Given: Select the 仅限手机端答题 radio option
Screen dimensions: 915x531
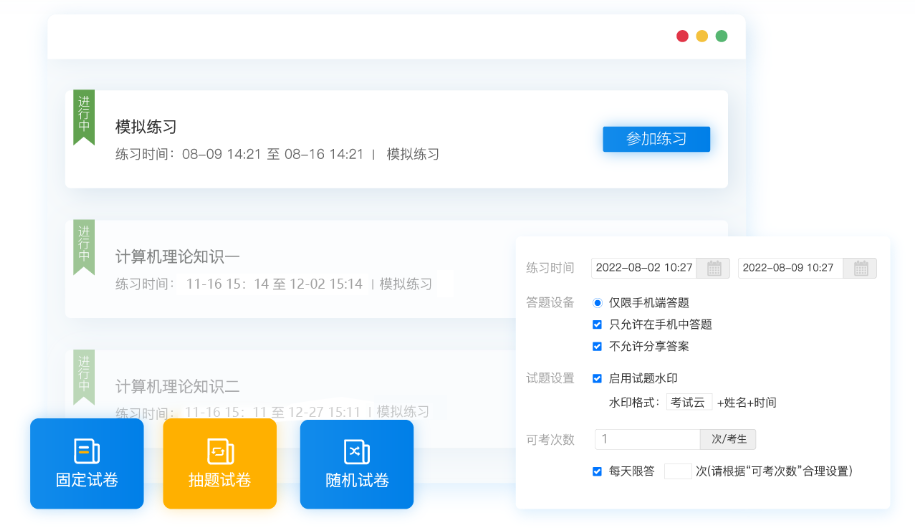Looking at the screenshot, I should click(598, 302).
